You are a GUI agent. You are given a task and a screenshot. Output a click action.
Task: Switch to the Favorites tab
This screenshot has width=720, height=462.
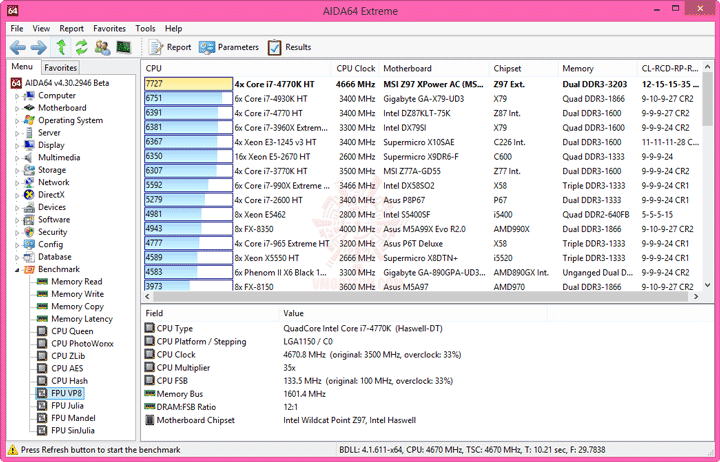click(x=60, y=68)
